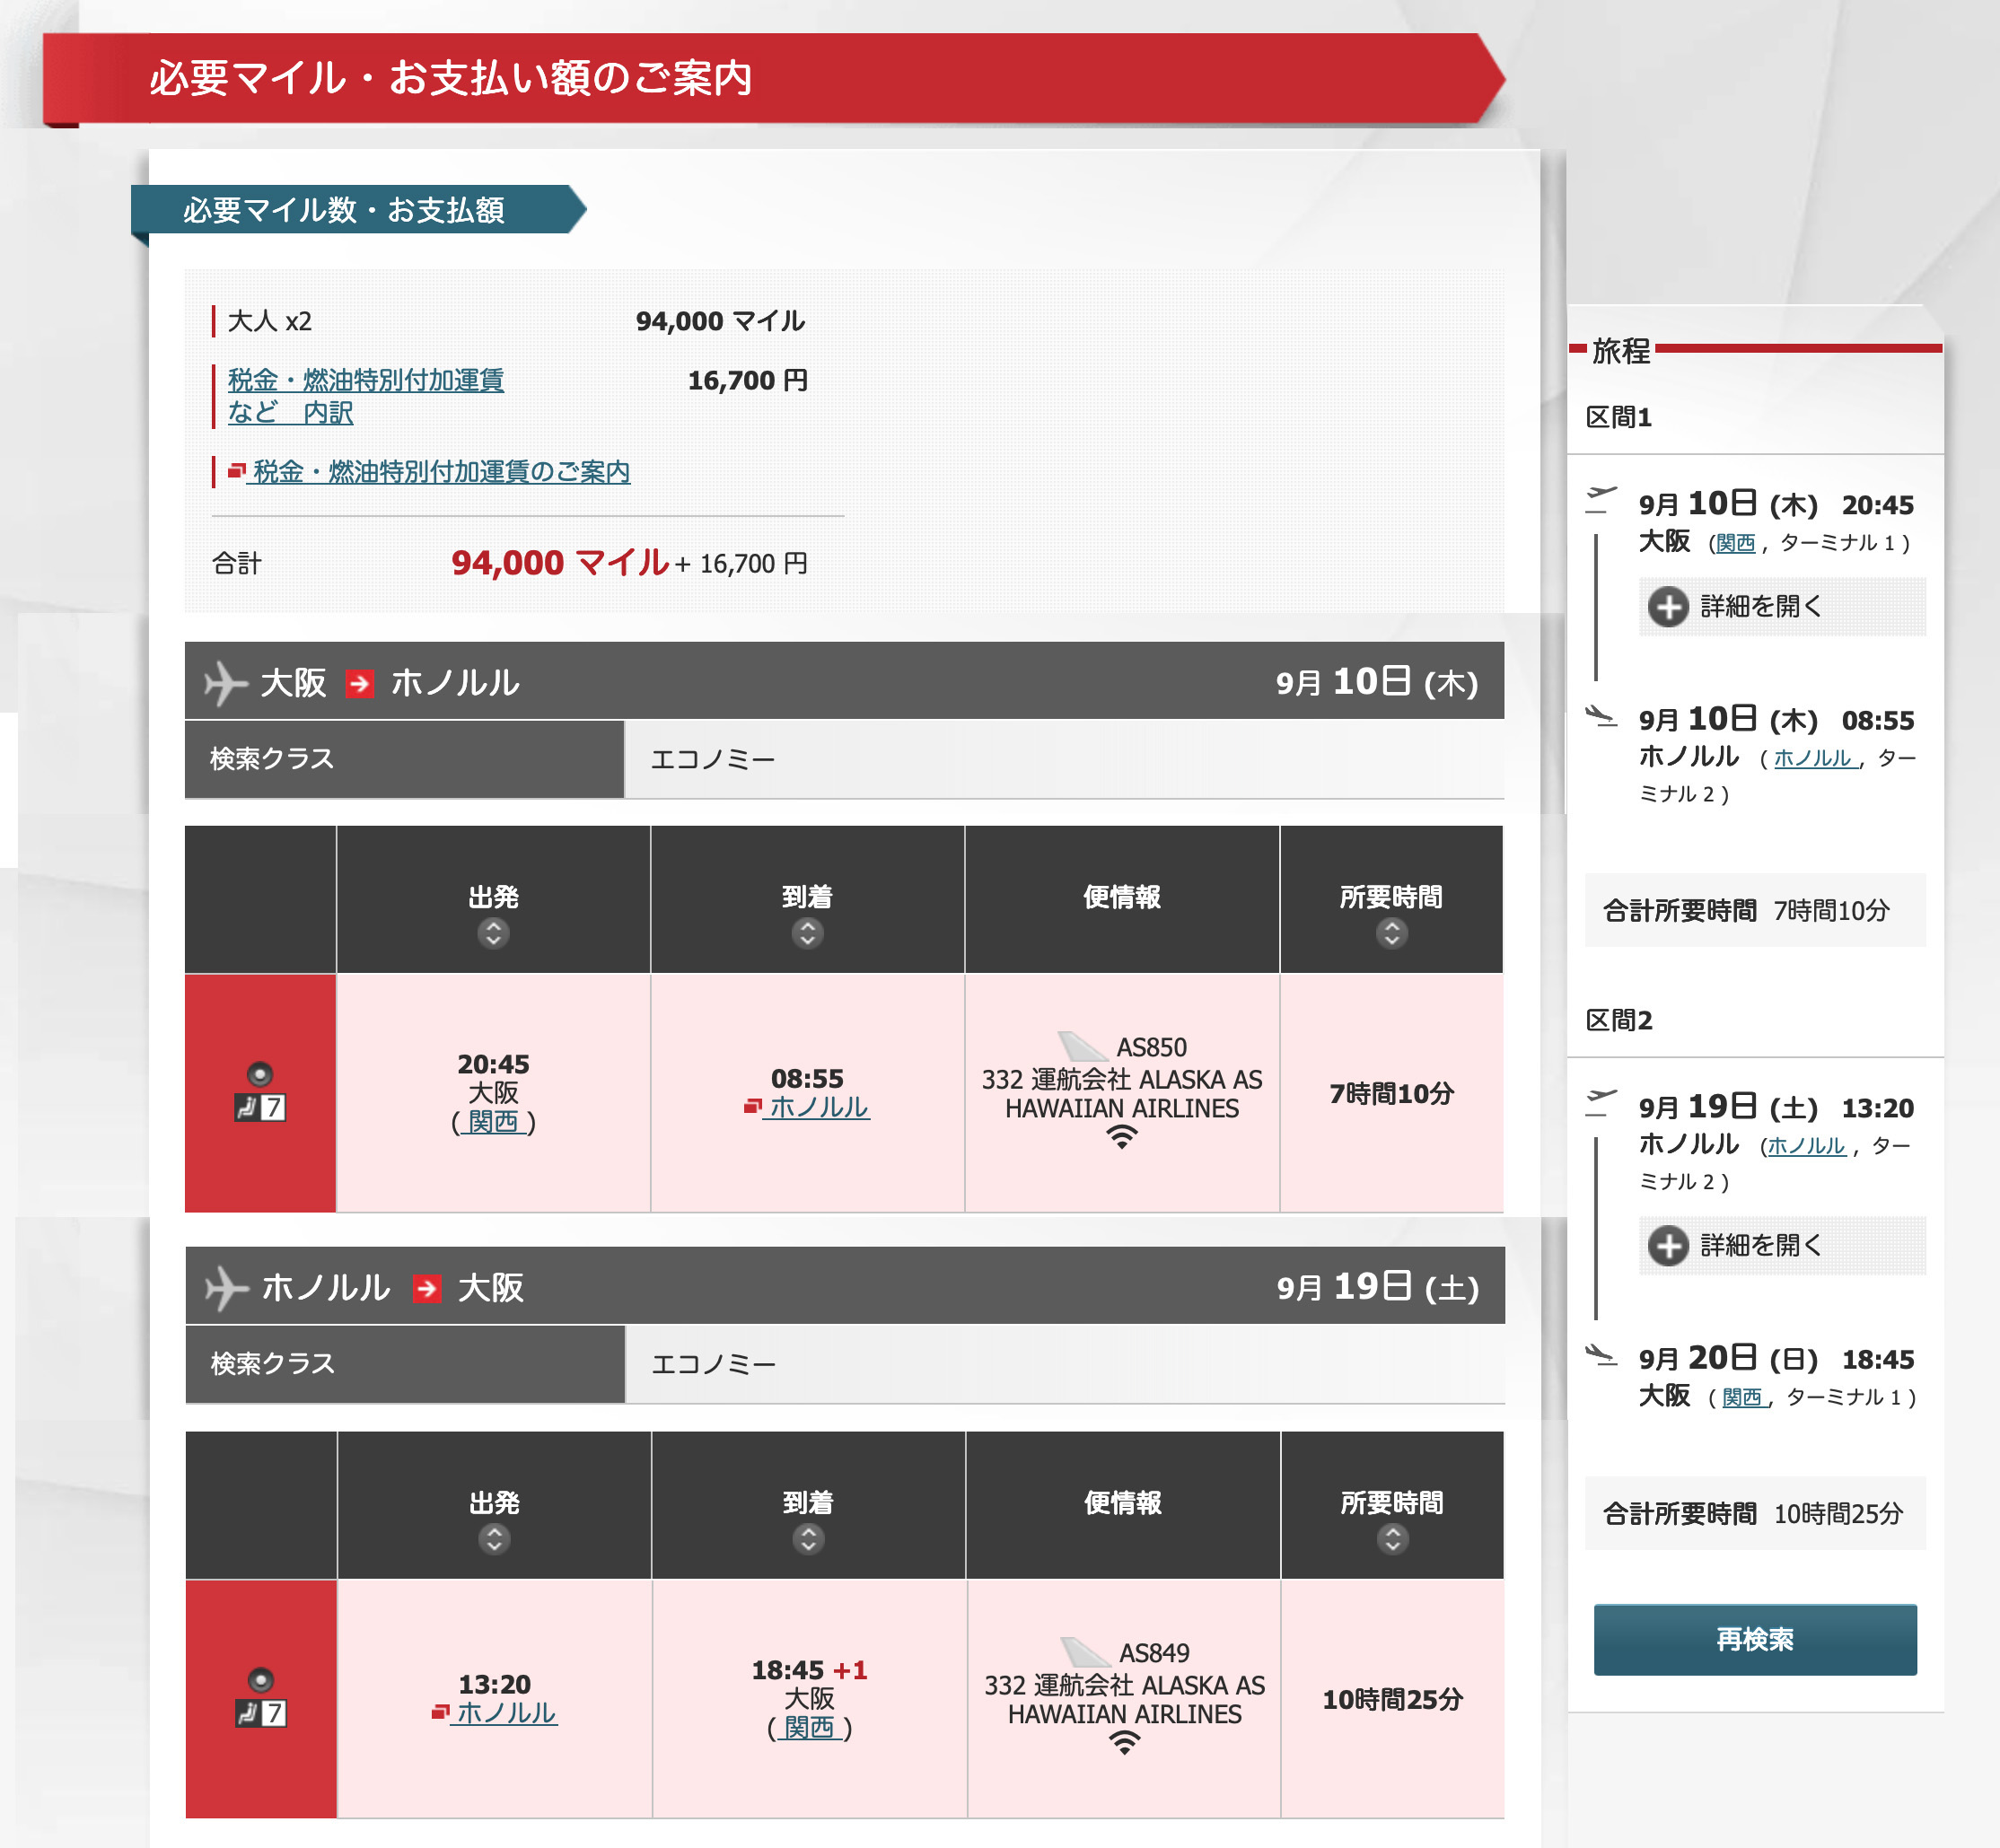Click the Wi-Fi icon under AS849
Screen dimensions: 2000x1848
point(1124,1743)
